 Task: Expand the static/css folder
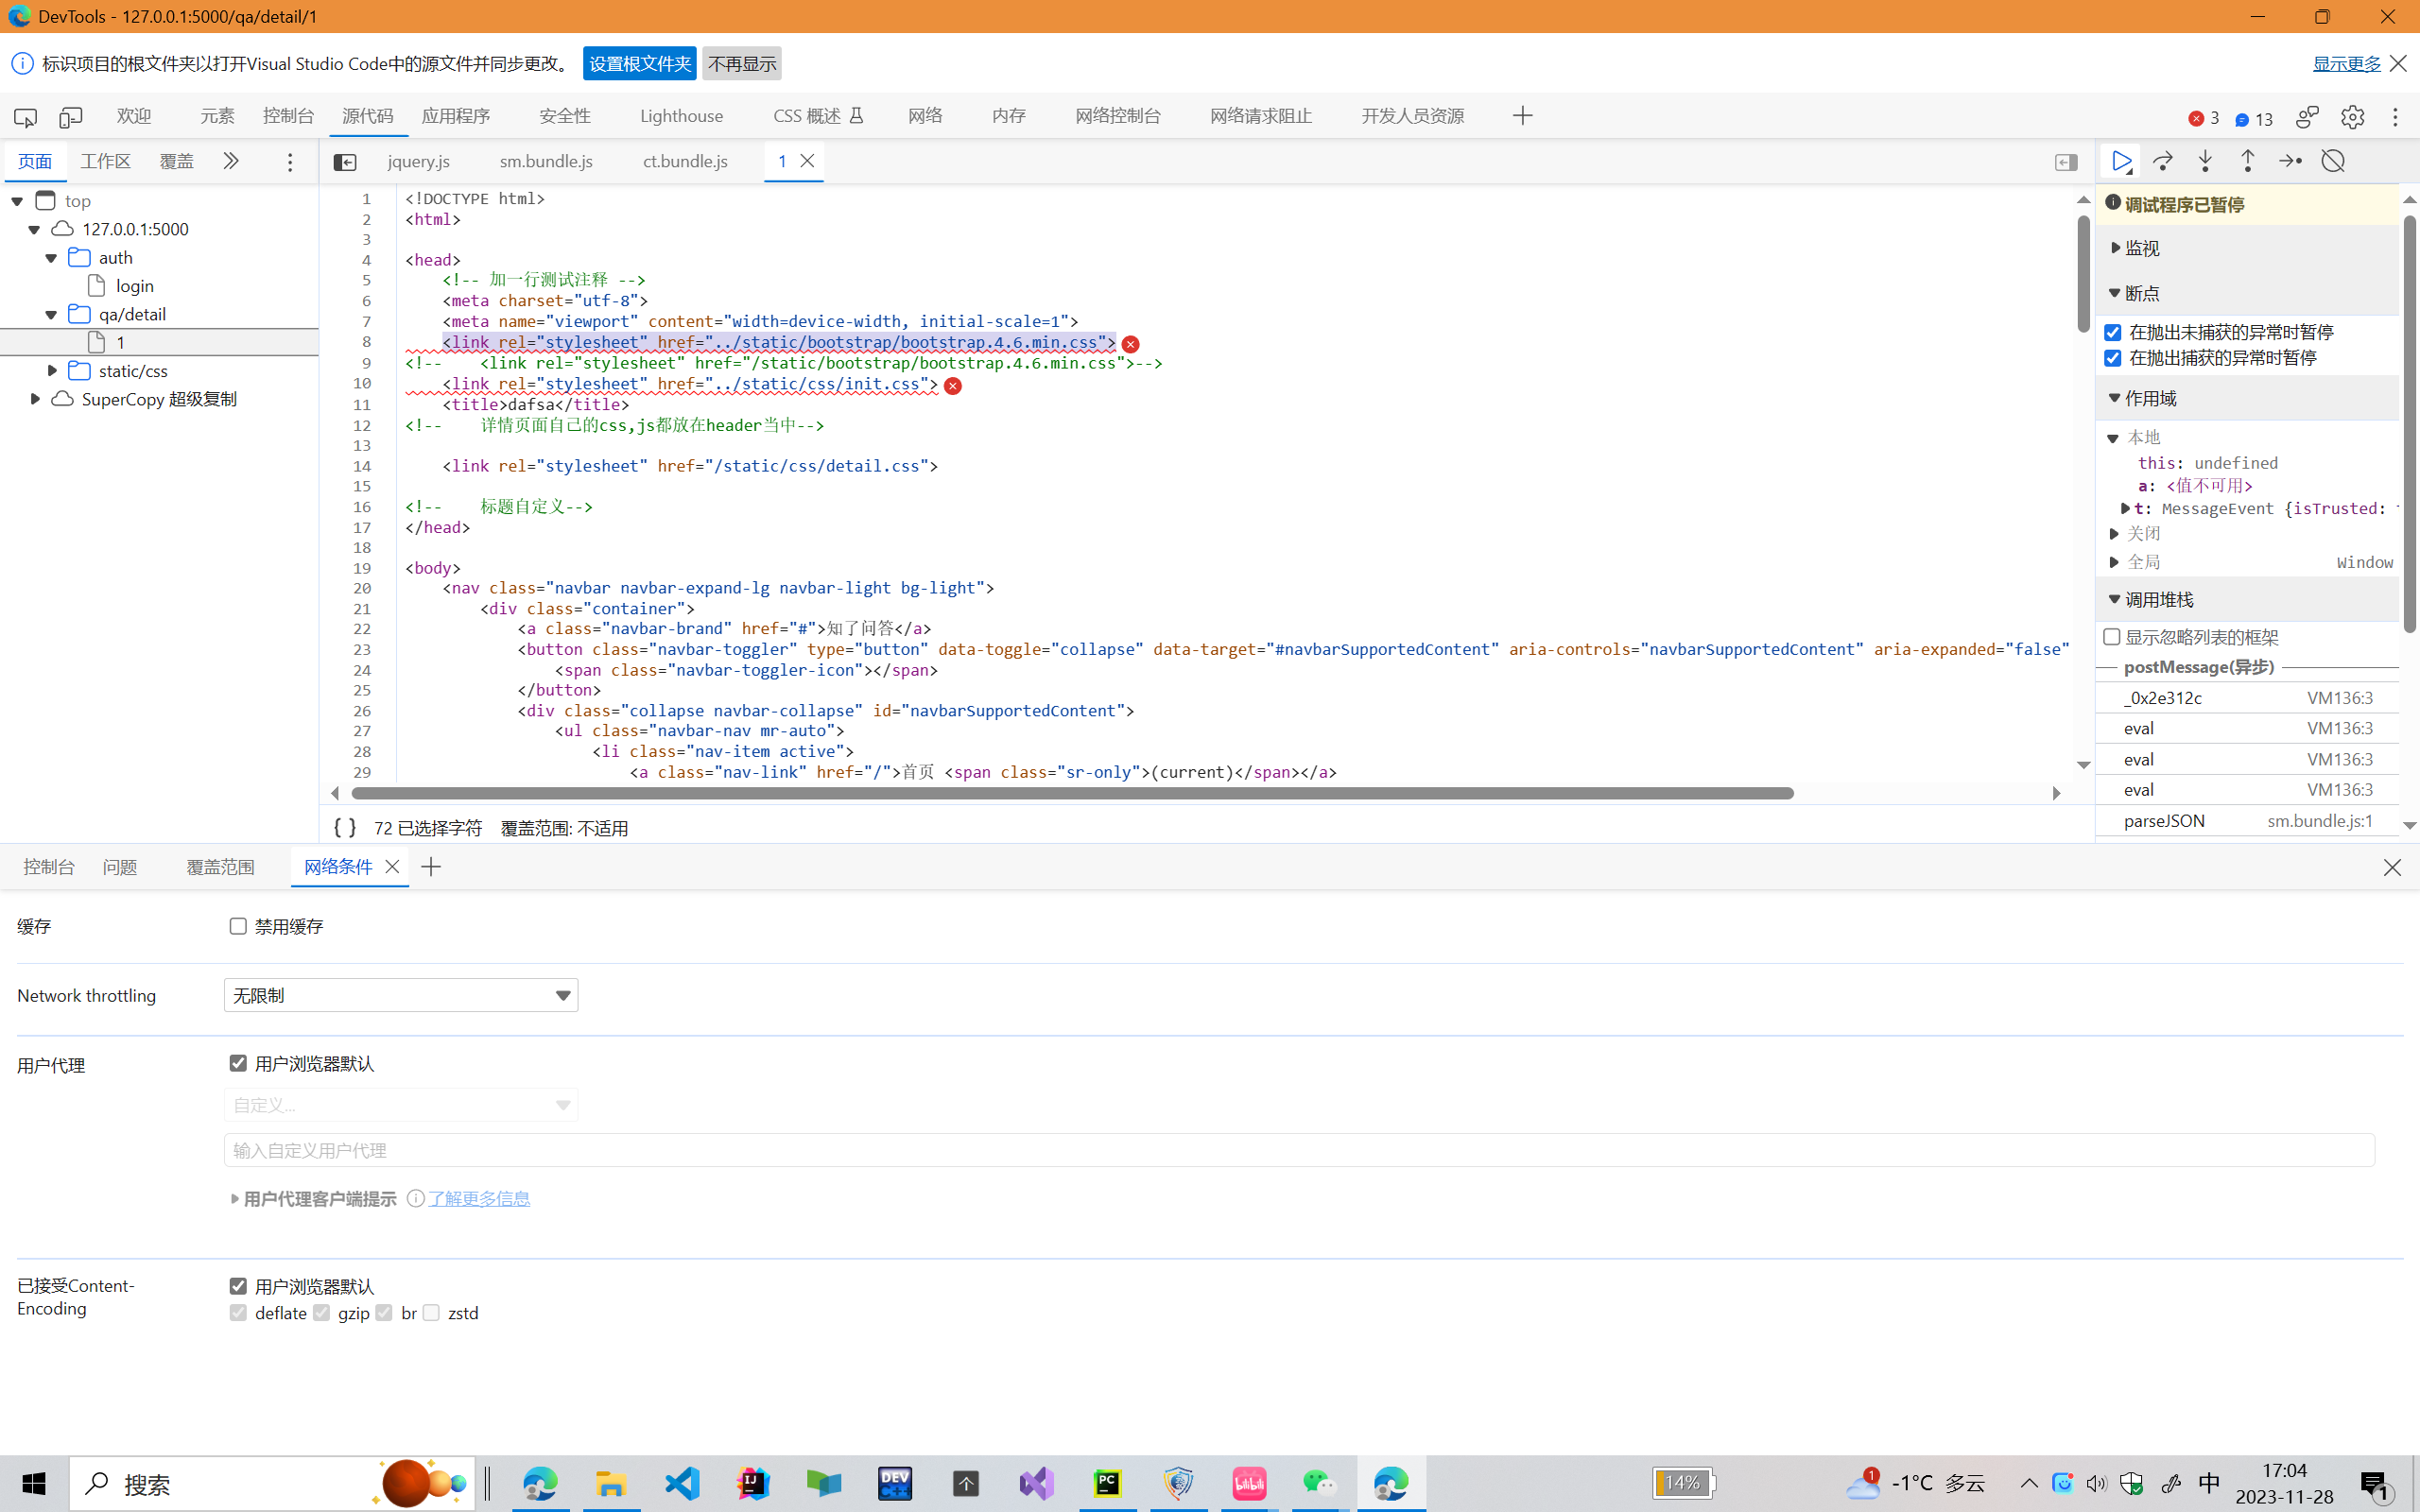[51, 371]
